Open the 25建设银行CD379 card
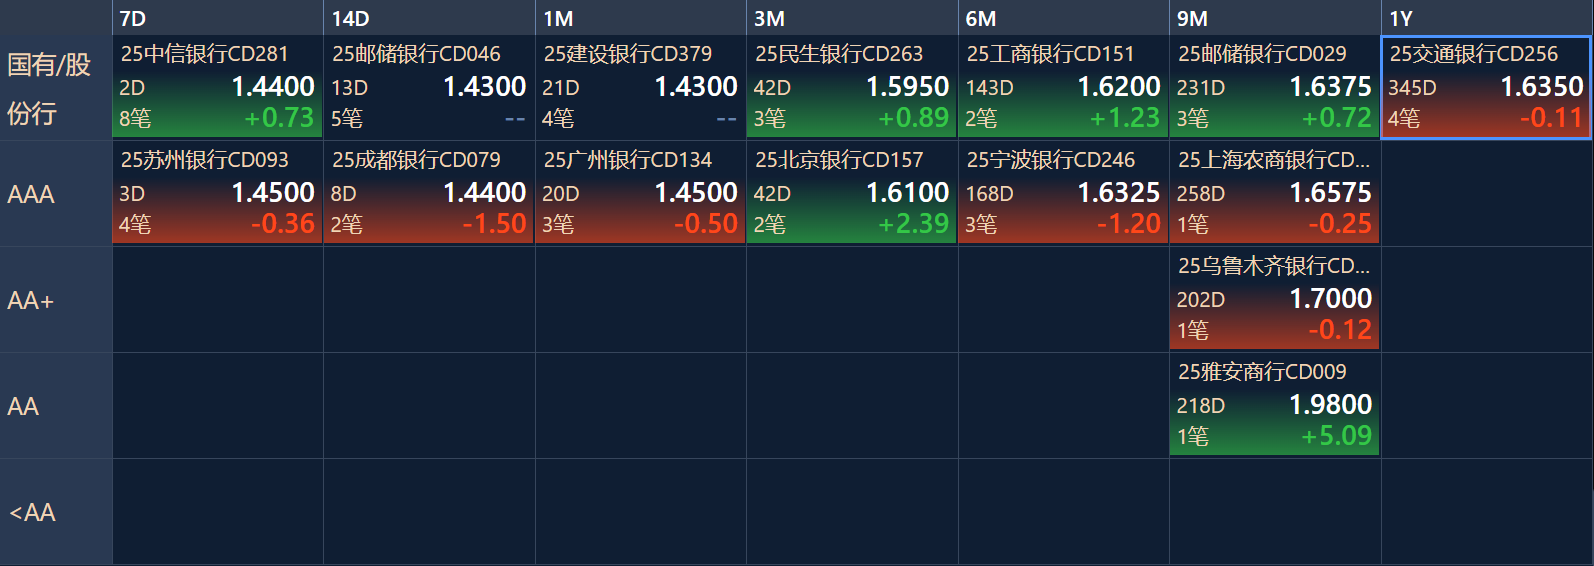Image resolution: width=1594 pixels, height=566 pixels. pos(640,88)
